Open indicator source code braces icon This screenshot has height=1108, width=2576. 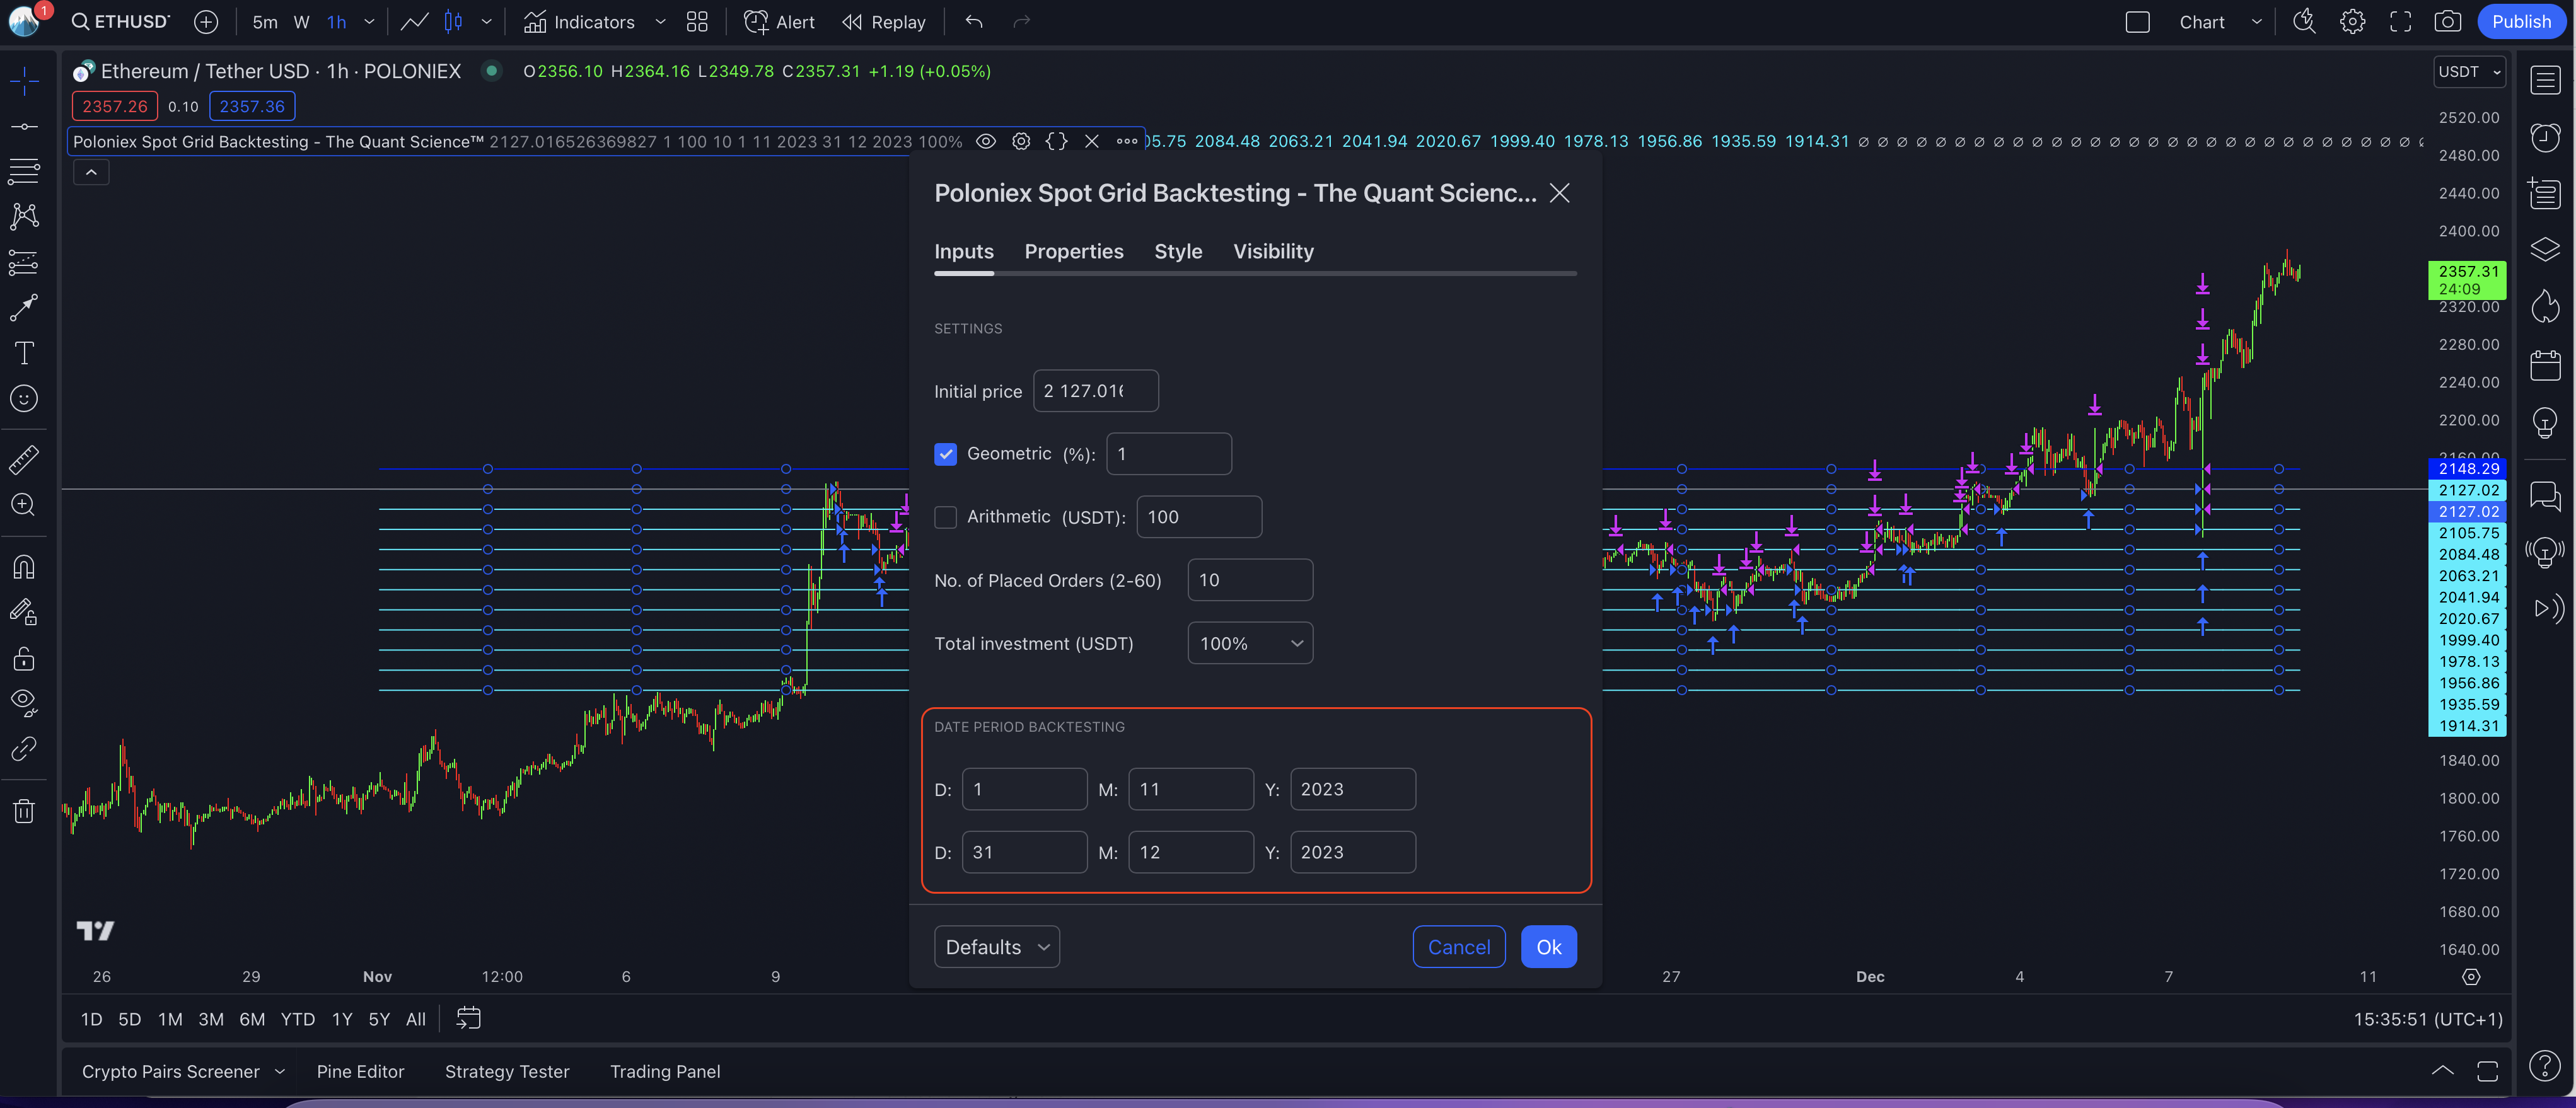[x=1056, y=141]
